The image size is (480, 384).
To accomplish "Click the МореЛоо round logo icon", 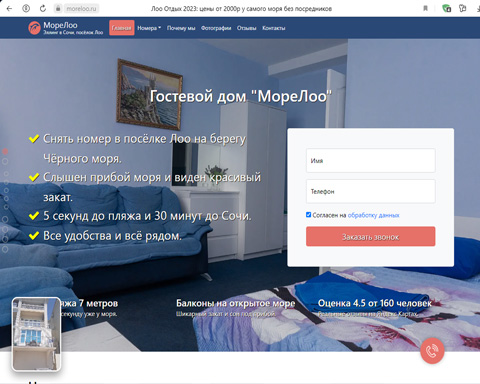I will (x=34, y=28).
